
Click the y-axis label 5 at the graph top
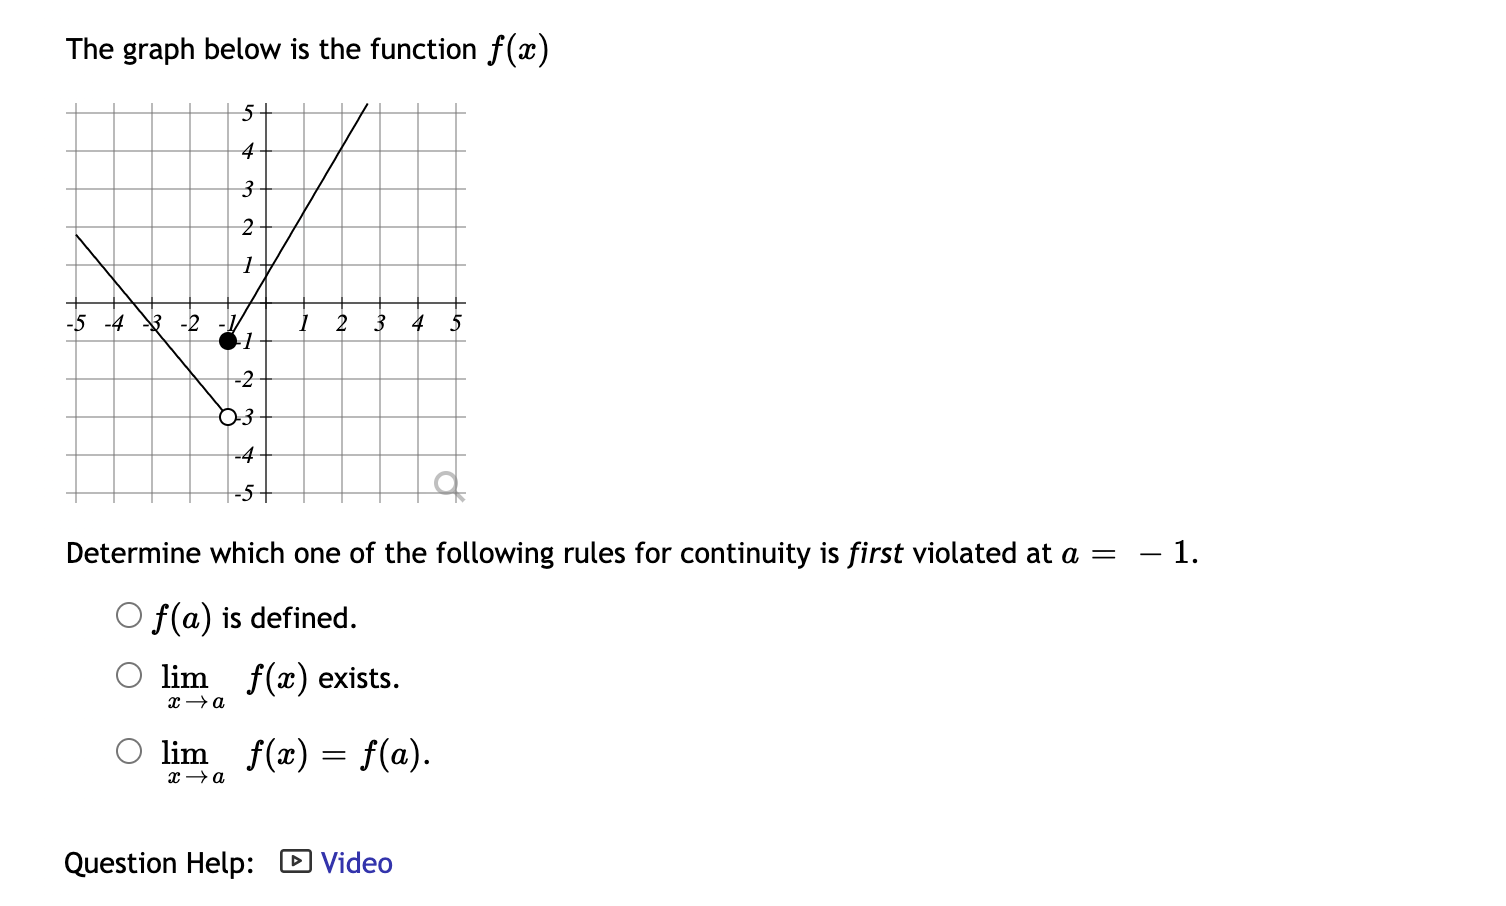pyautogui.click(x=246, y=111)
